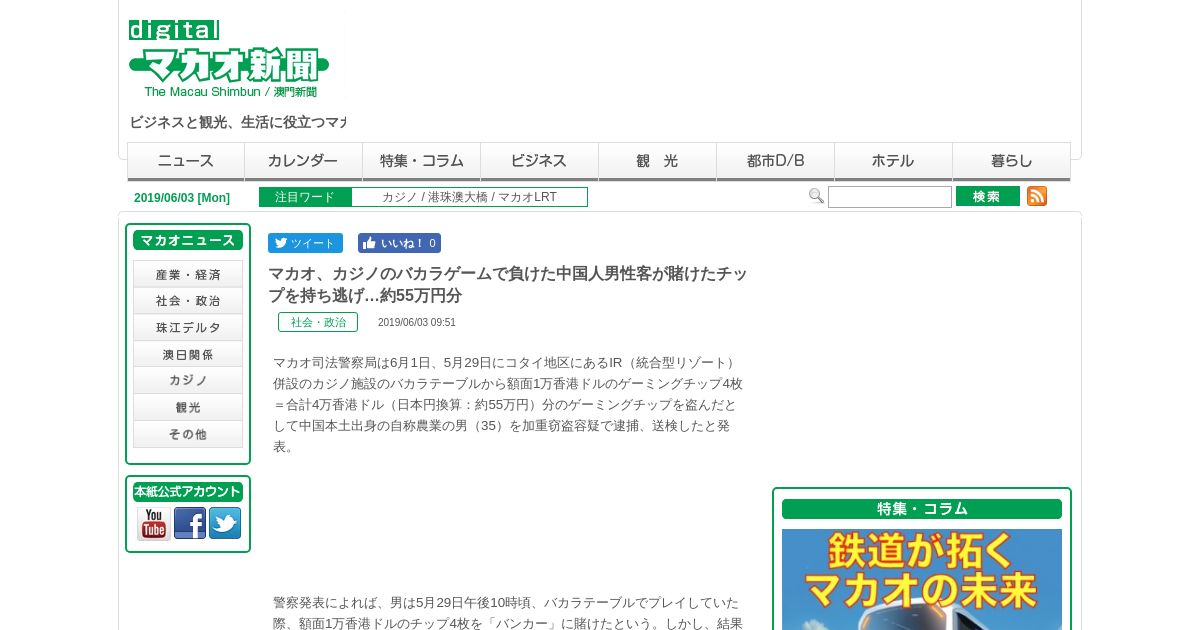Open 都市D/B in the navigation bar
Viewport: 1200px width, 630px height.
pos(776,161)
